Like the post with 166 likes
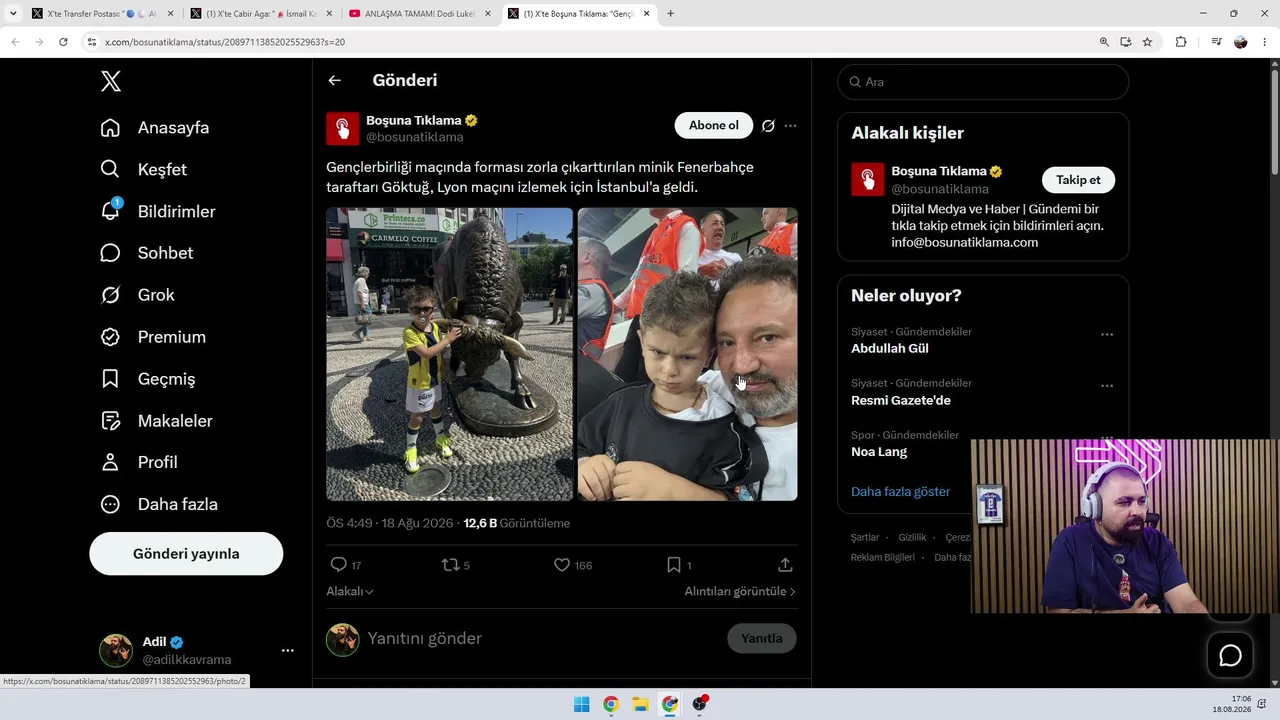1280x720 pixels. (562, 565)
